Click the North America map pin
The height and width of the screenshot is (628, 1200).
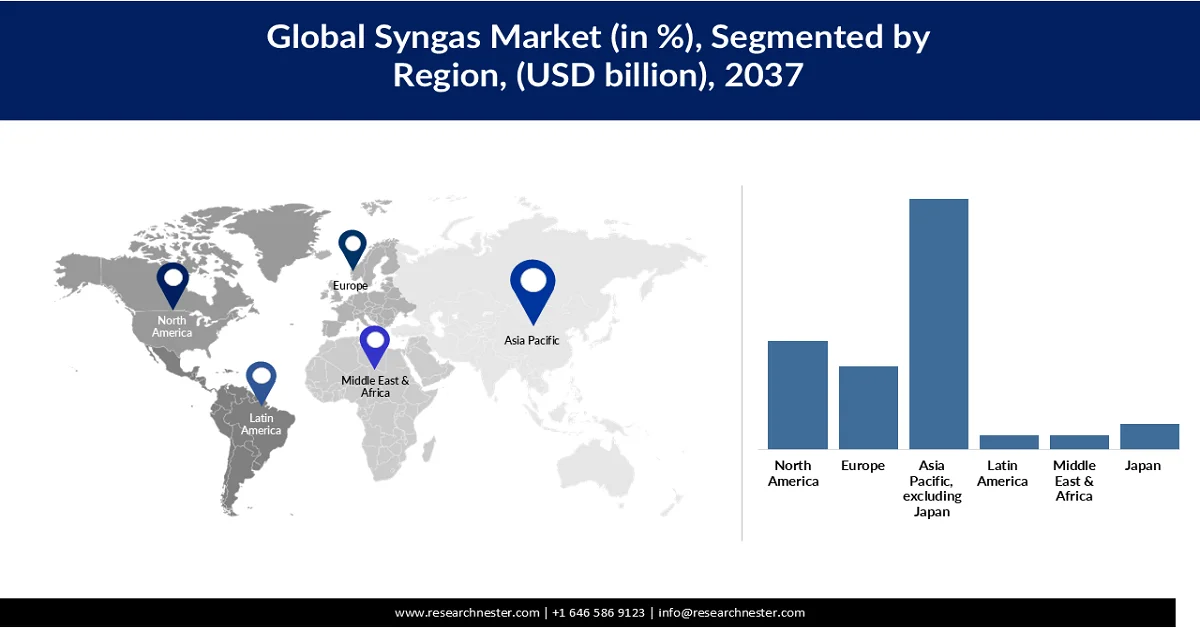(173, 285)
